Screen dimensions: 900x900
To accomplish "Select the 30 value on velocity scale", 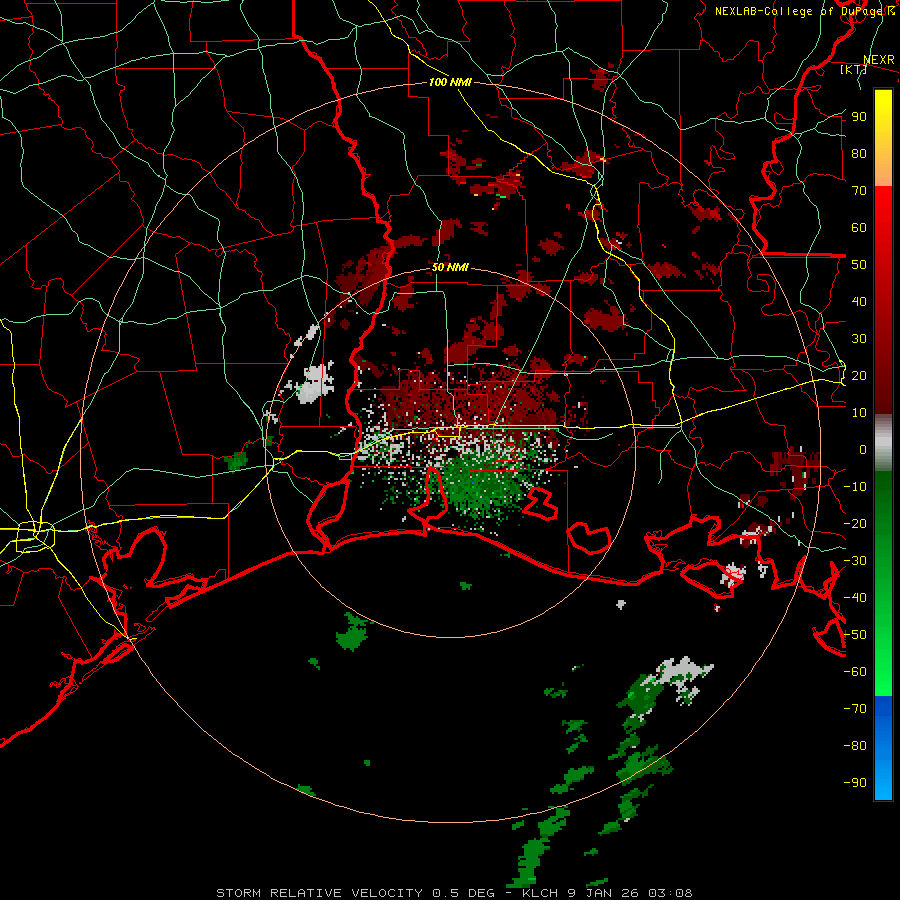I will 859,339.
